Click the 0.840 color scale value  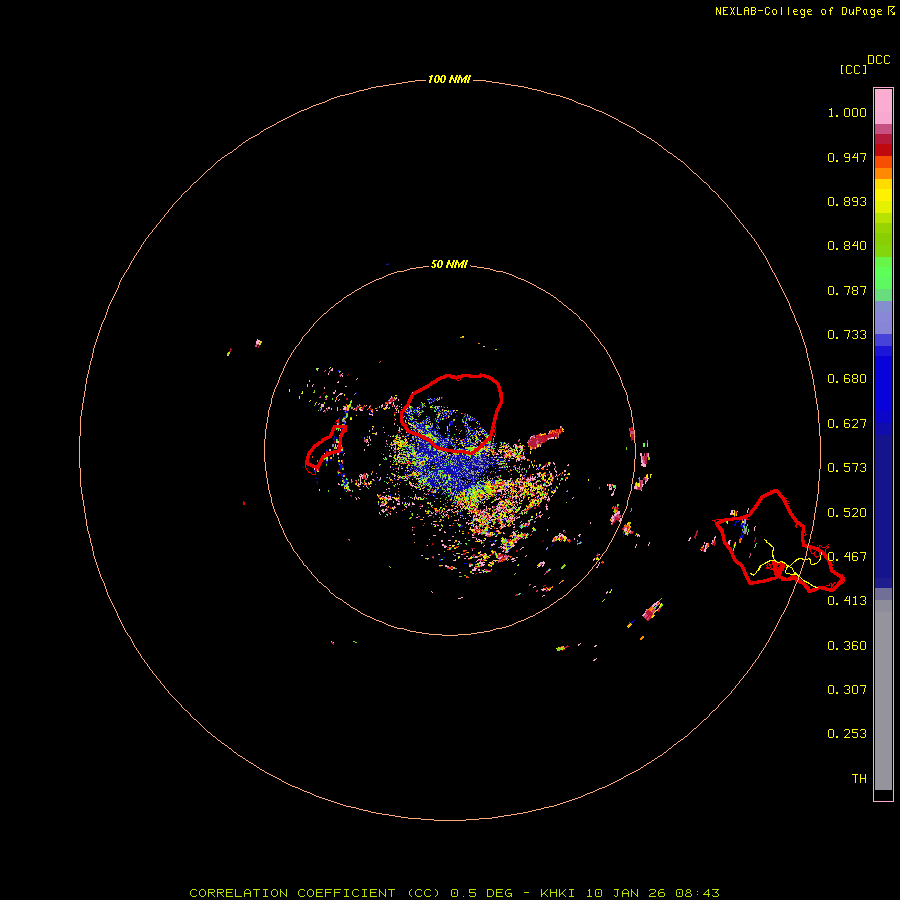(847, 246)
